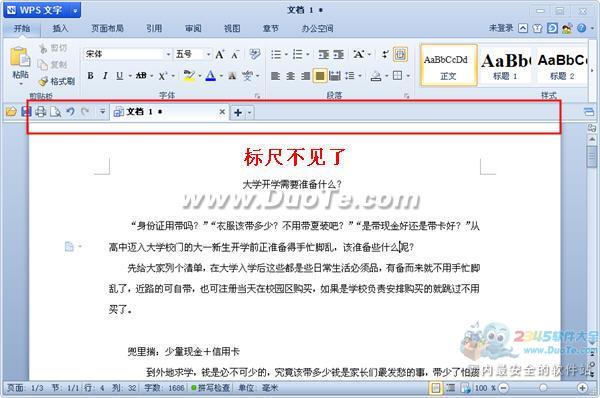Click the Chinese layout (A with arrows) icon
Viewport: 600px width, 398px height.
[x=359, y=54]
